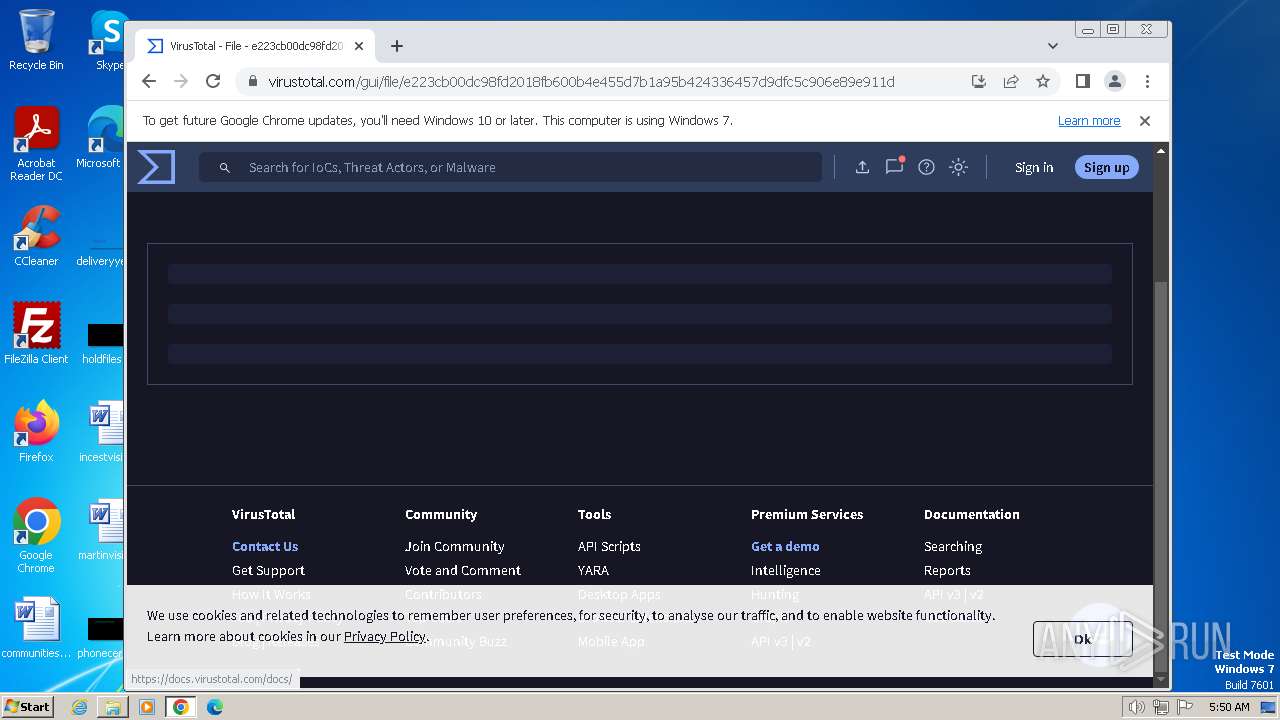Open the Get a demo link
1280x720 pixels.
[785, 547]
